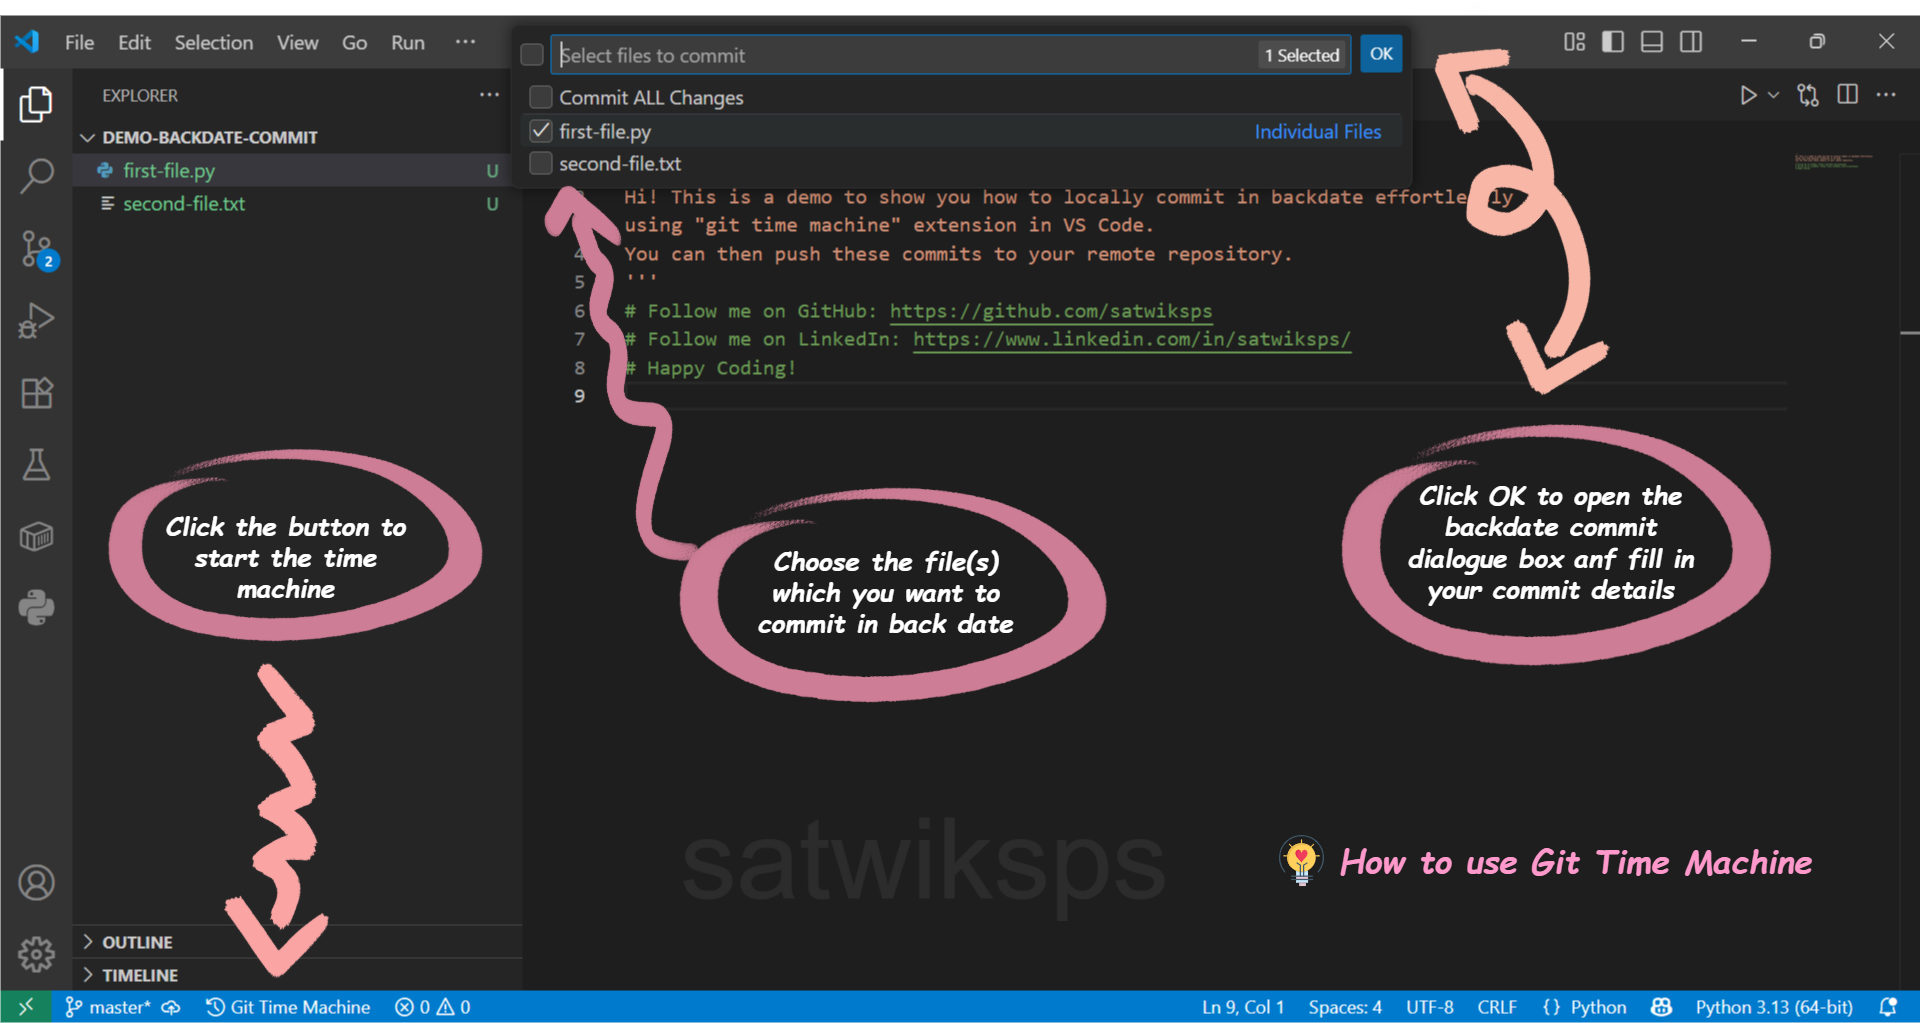Change language mode via Python
1920x1023 pixels.
(1598, 1007)
